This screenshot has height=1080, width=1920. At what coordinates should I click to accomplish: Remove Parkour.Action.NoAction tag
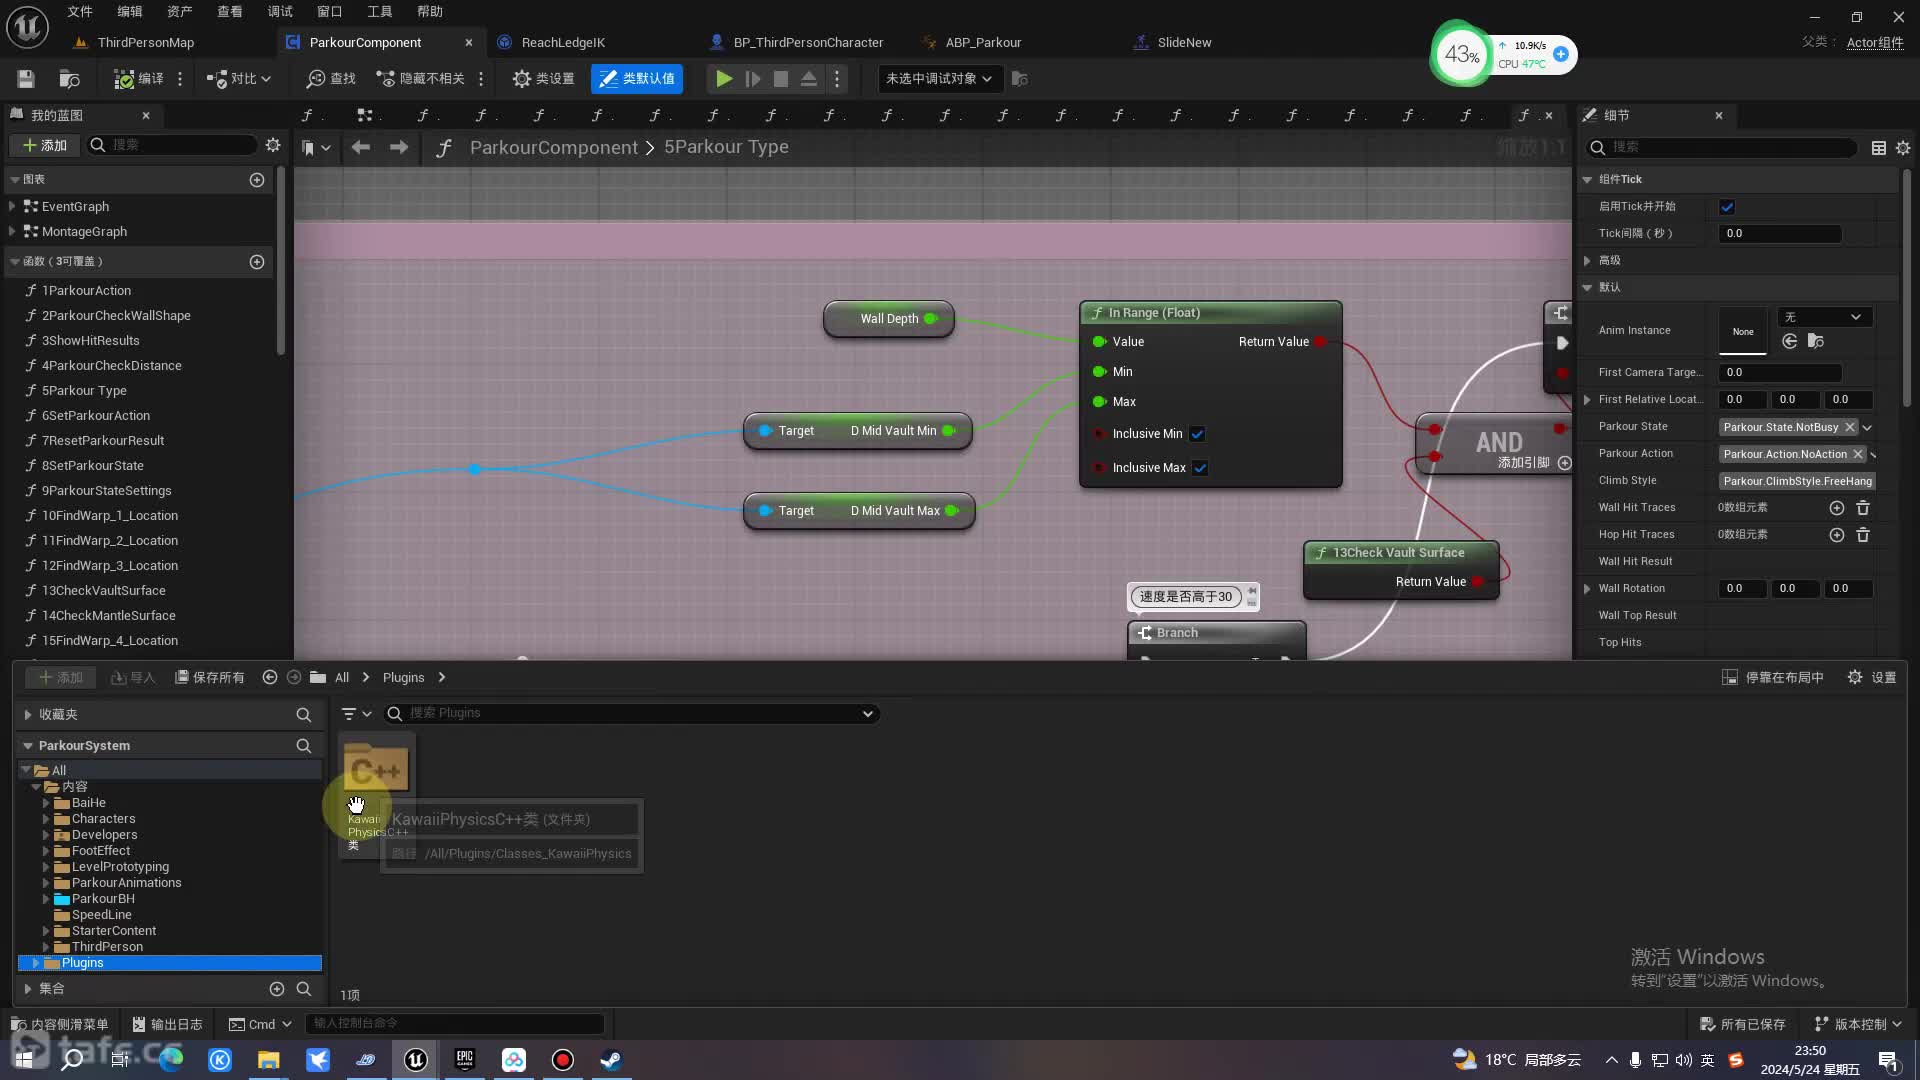tap(1858, 454)
